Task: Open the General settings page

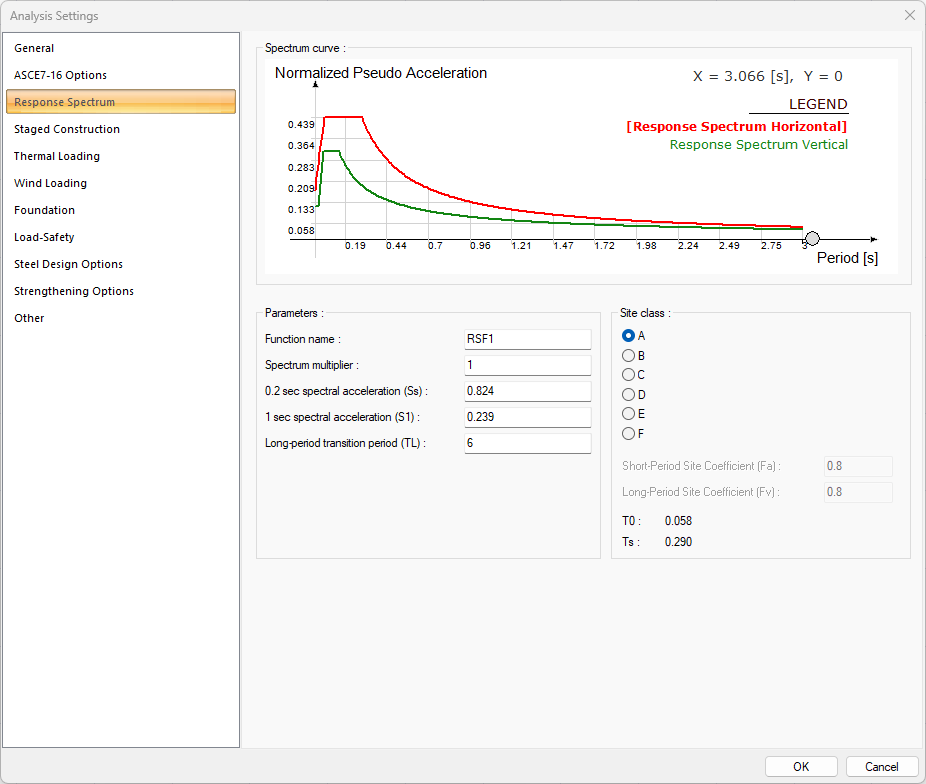Action: click(34, 48)
